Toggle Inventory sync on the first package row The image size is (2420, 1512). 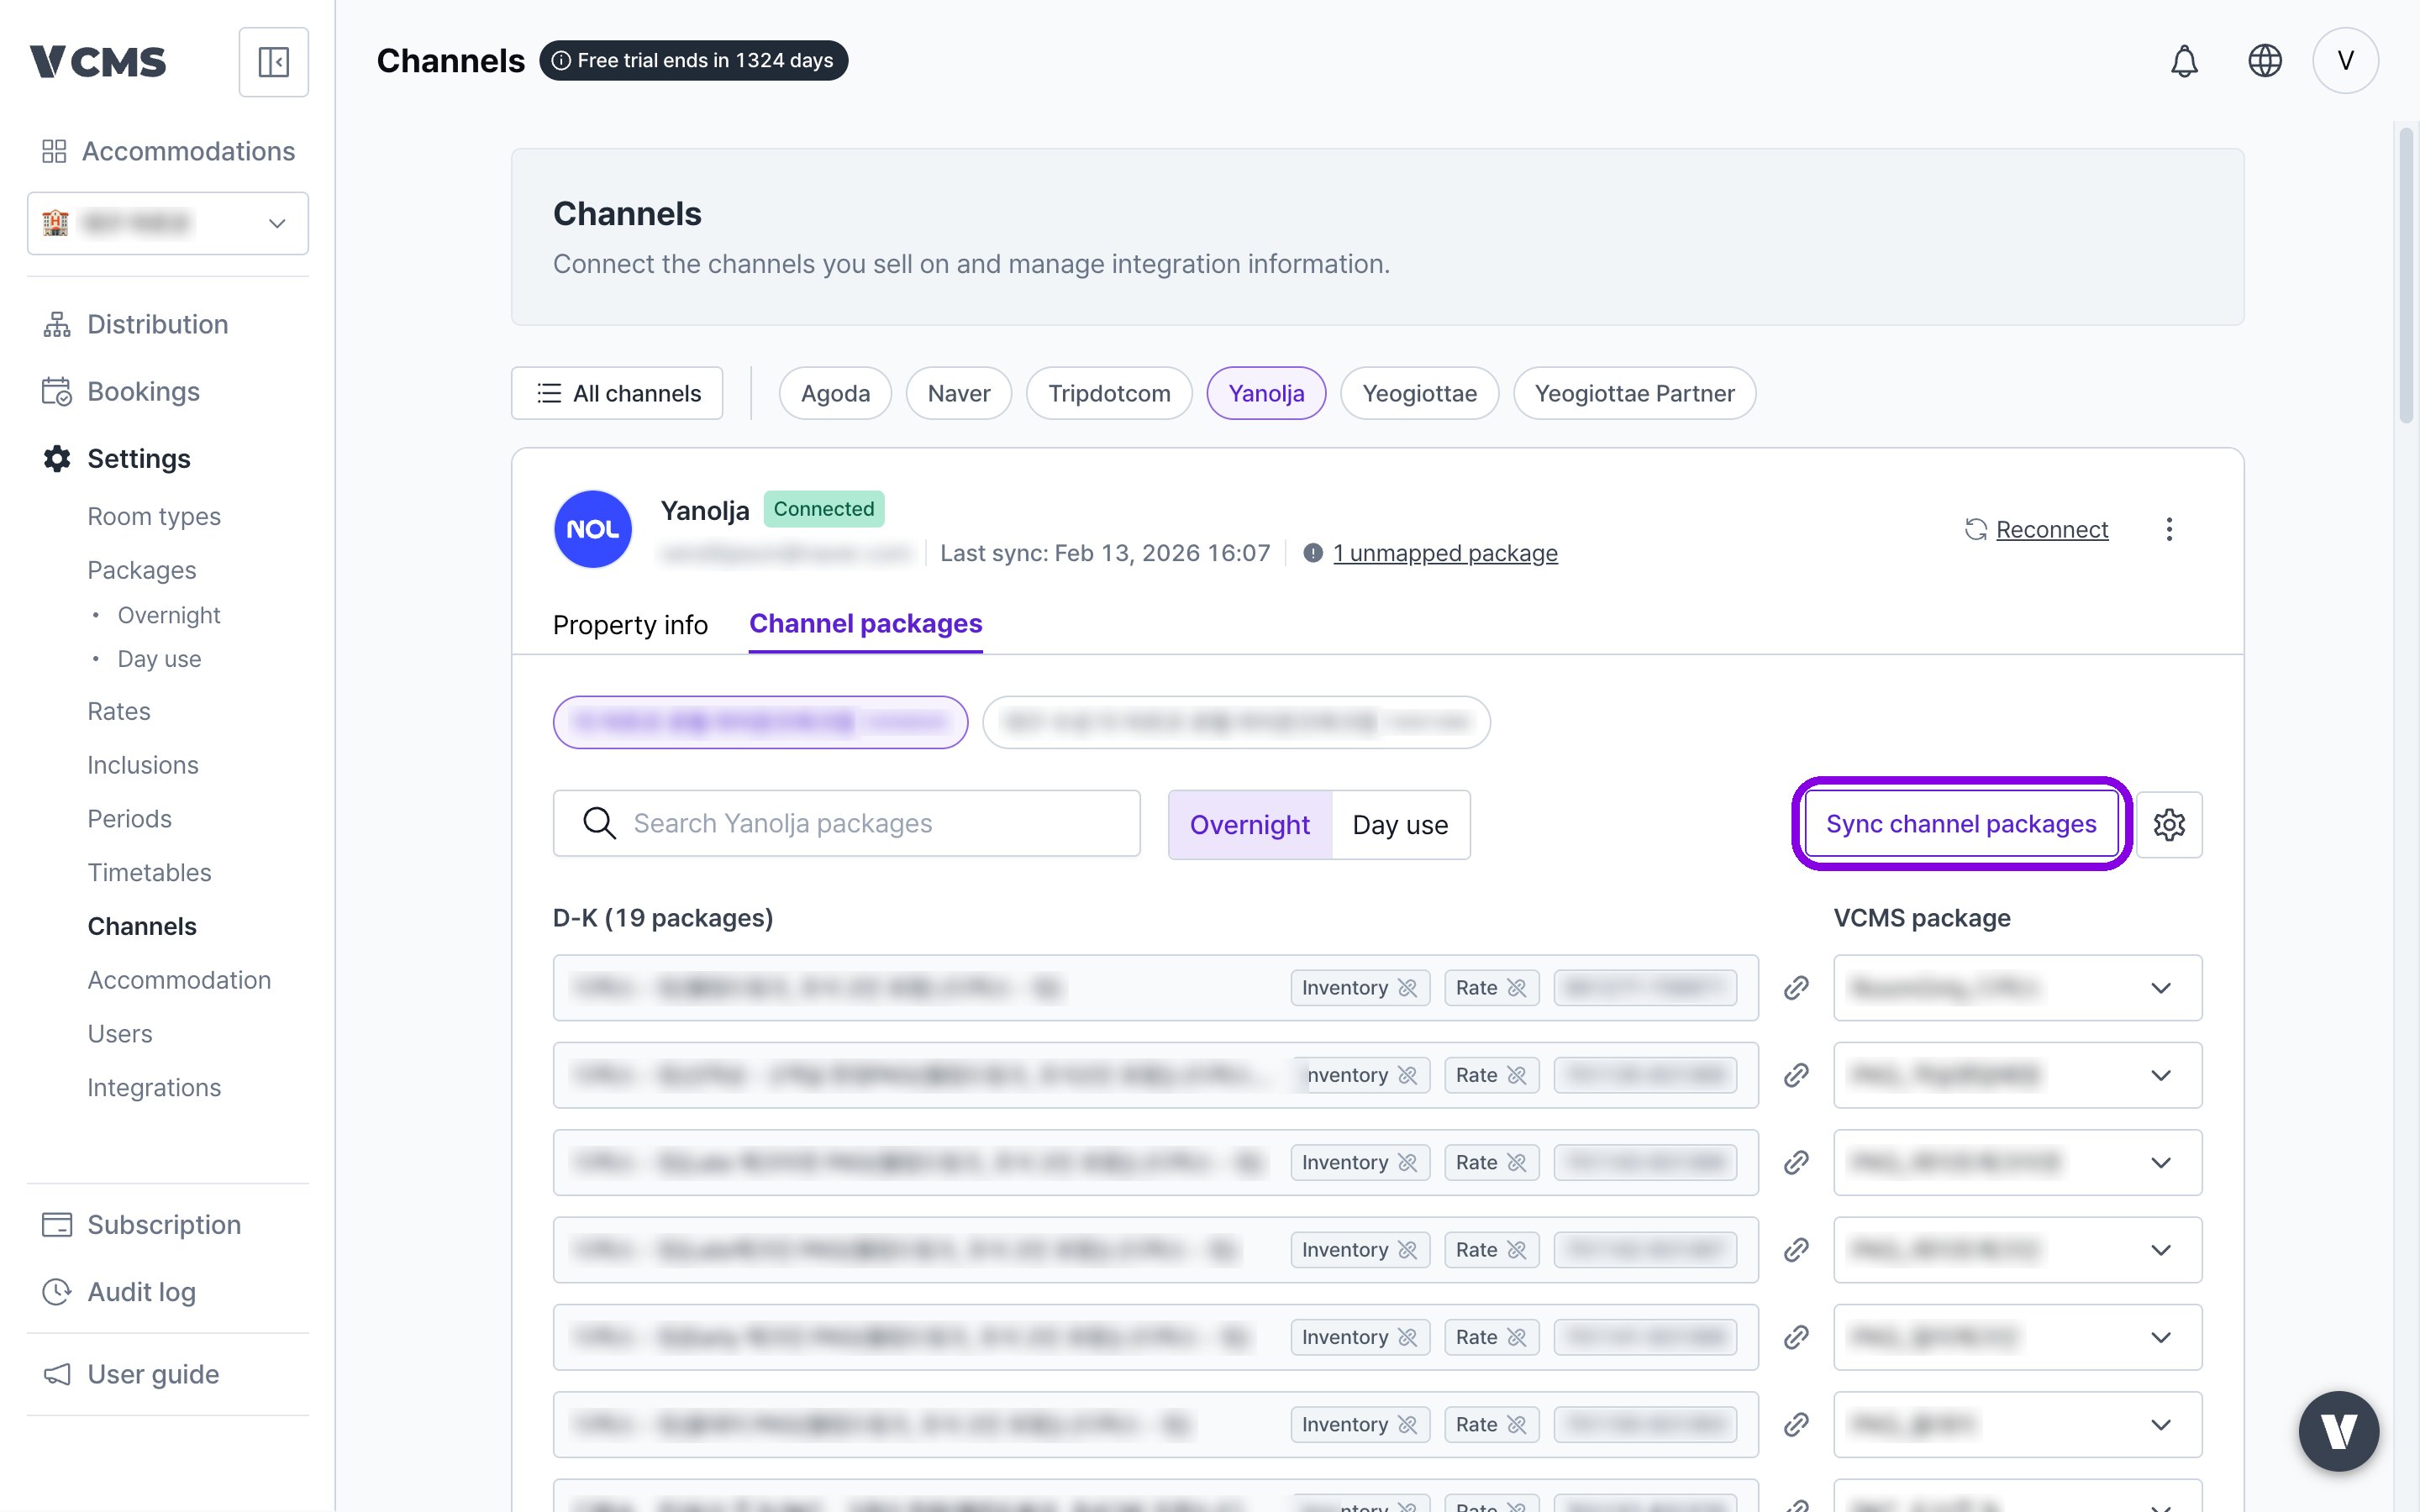click(1360, 988)
